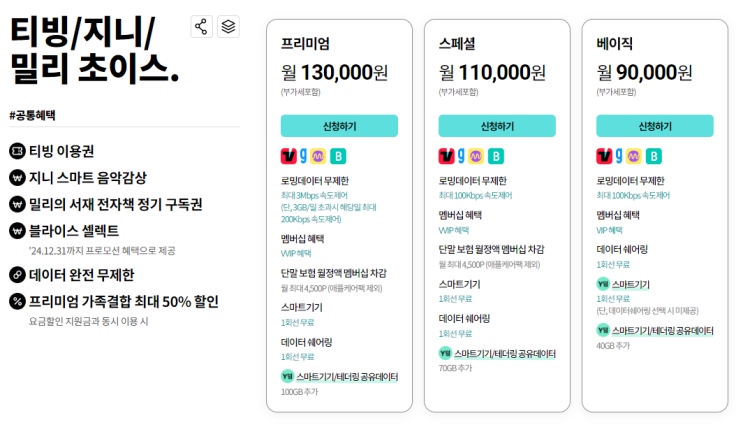The image size is (743, 439).
Task: Click the green B icon in 베이직 plan
Action: pyautogui.click(x=653, y=156)
